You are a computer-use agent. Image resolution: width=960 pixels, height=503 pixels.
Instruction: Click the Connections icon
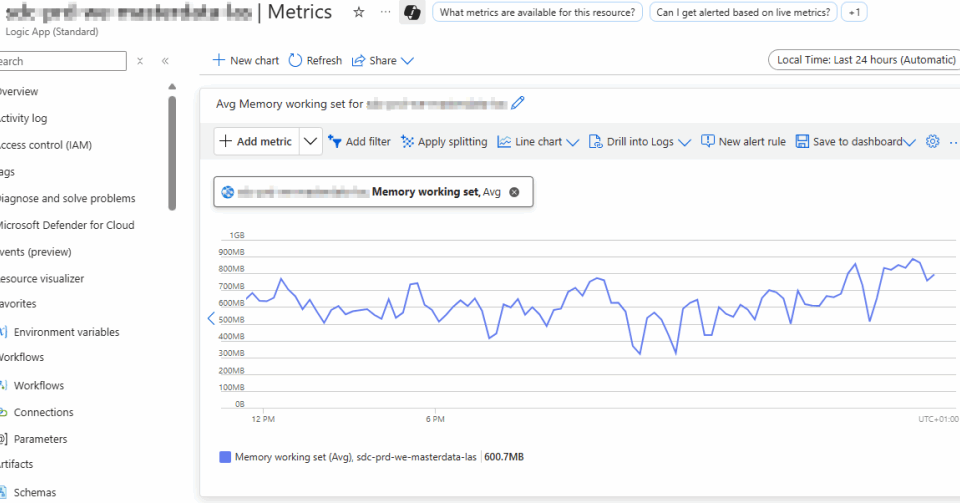point(3,412)
